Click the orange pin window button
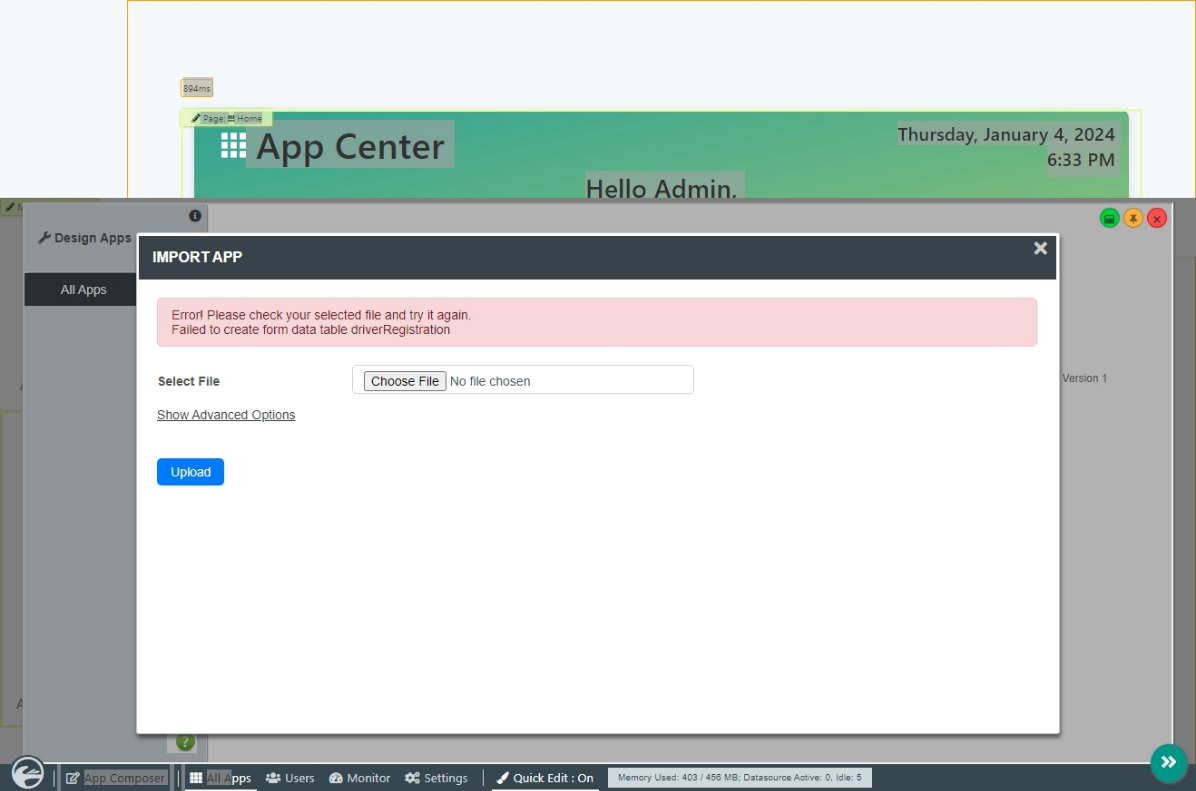The height and width of the screenshot is (791, 1196). tap(1133, 219)
